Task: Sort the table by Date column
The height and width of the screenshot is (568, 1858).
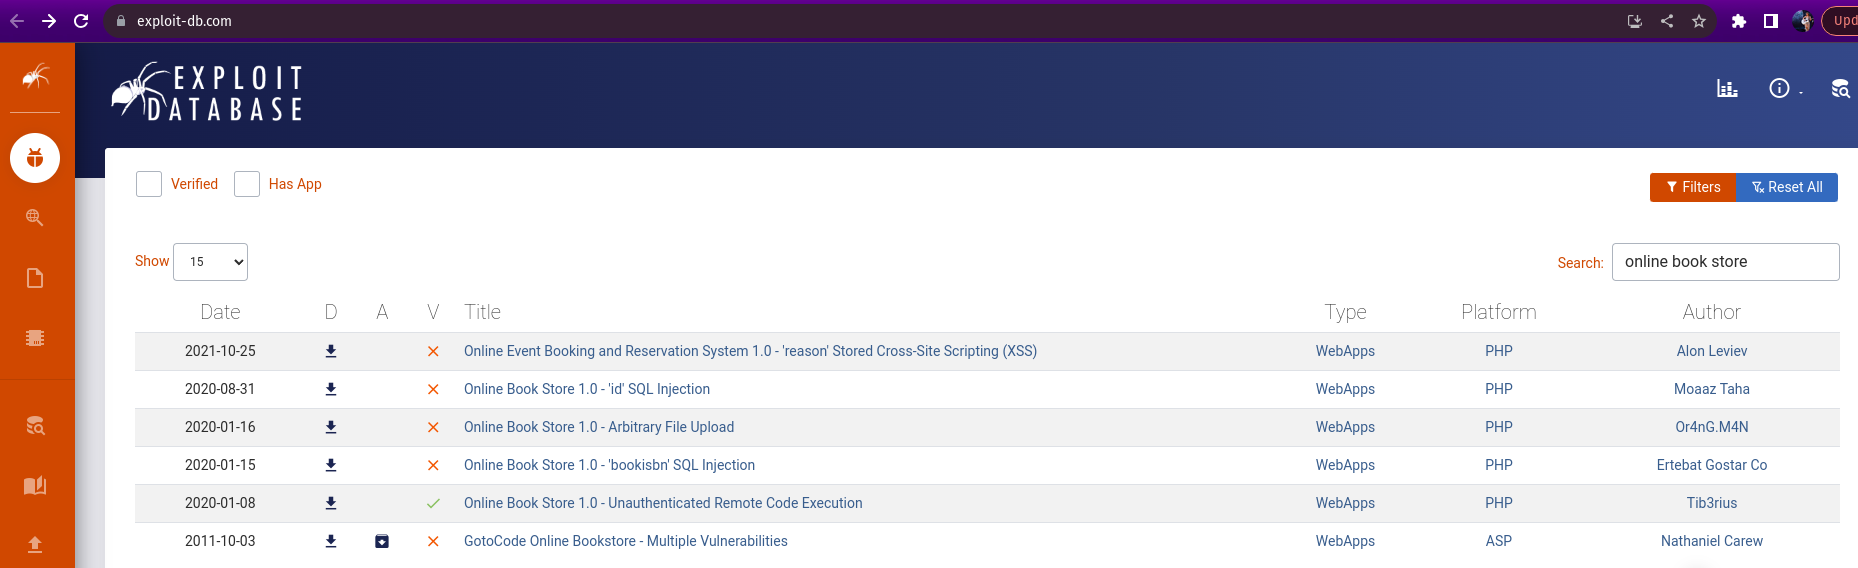Action: click(220, 312)
